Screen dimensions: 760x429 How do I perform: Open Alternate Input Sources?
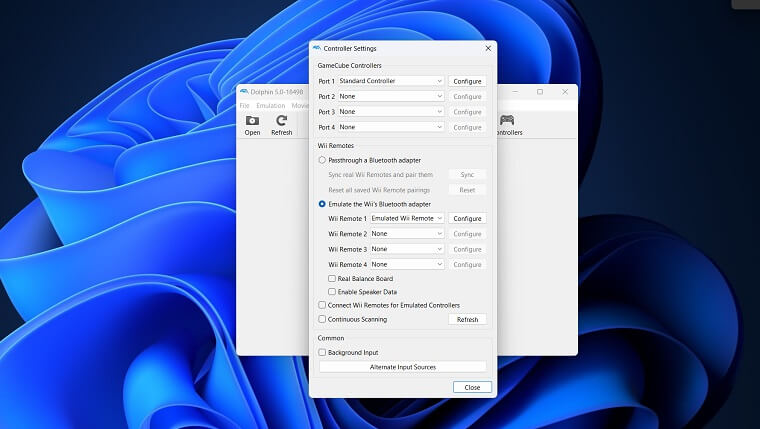click(403, 367)
